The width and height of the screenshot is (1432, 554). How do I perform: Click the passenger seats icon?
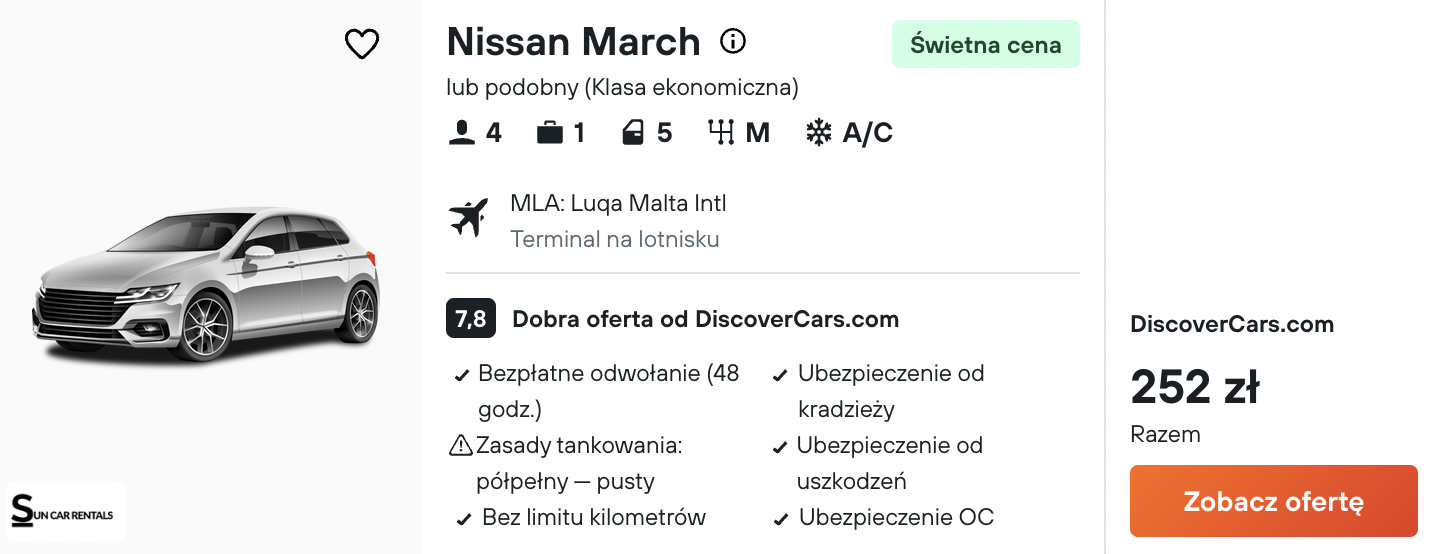click(462, 133)
